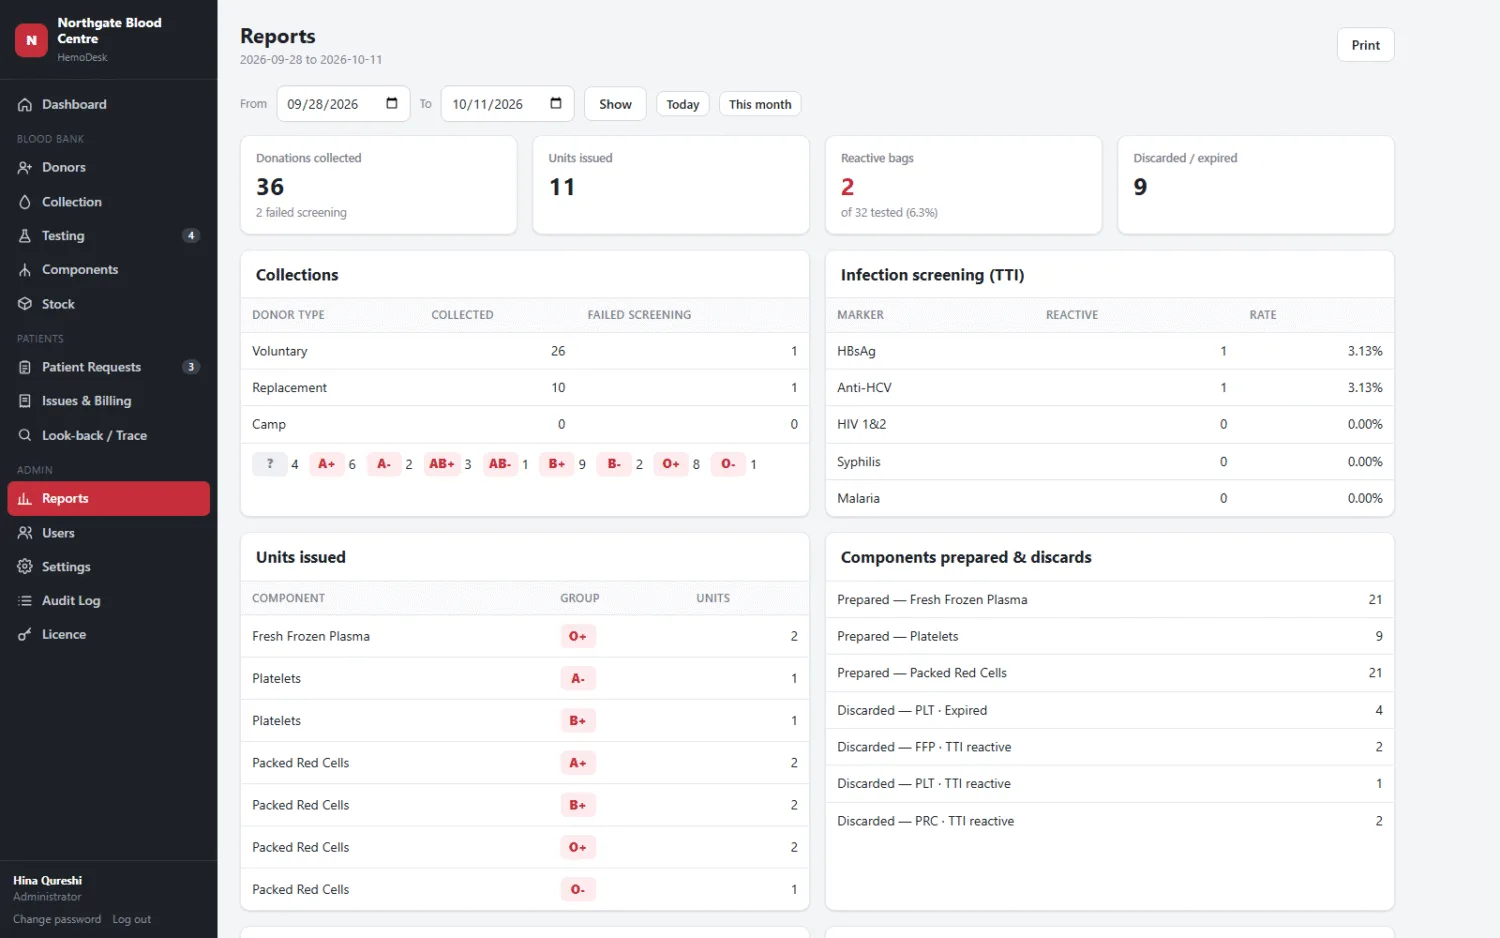Click 'Fresh Frozen Plasma' in Units issued
1500x938 pixels.
point(525,636)
